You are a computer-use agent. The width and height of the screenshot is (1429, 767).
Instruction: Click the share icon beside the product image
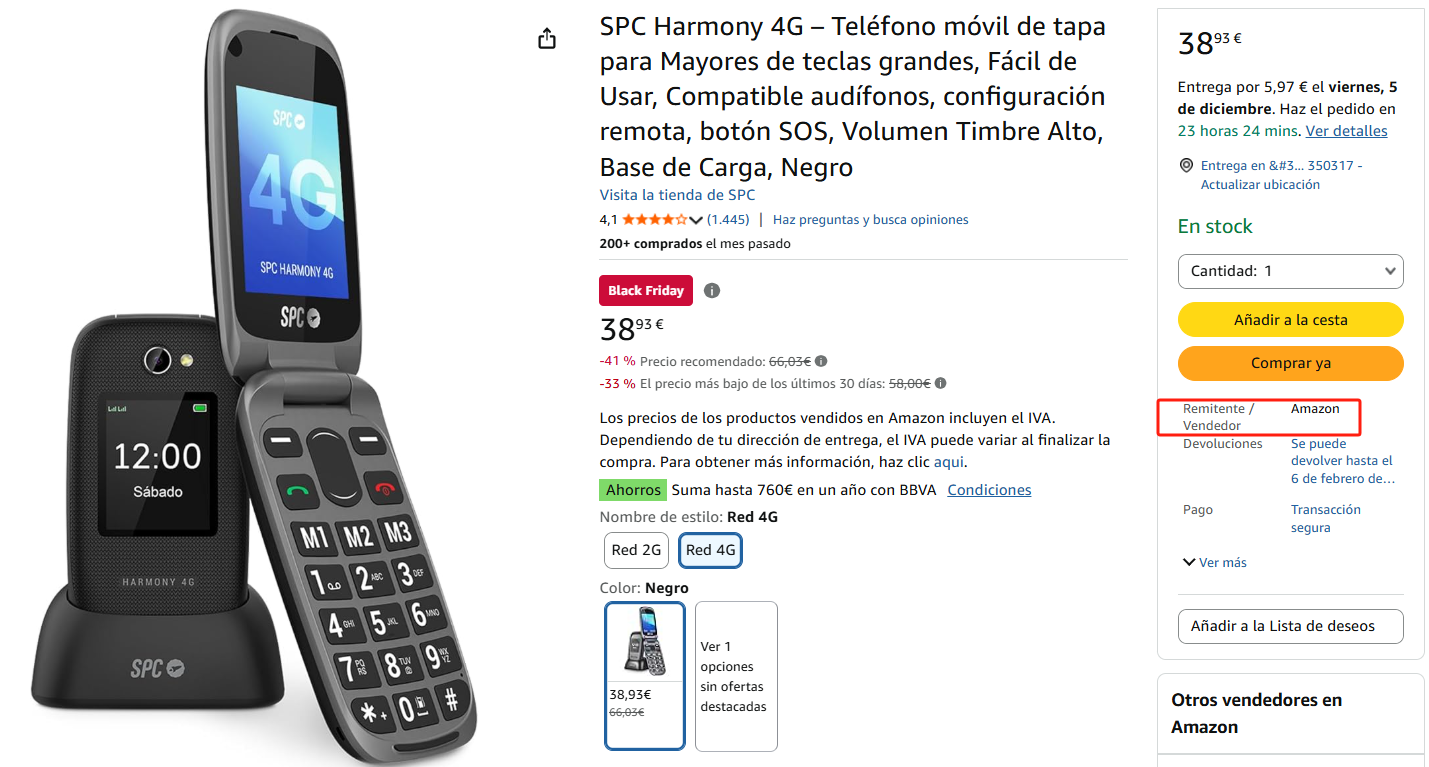click(546, 39)
